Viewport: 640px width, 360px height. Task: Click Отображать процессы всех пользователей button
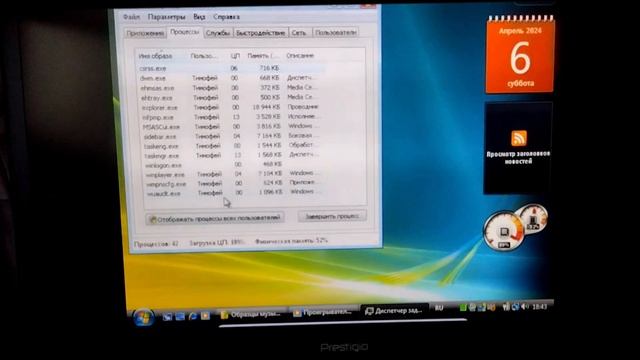[x=215, y=218]
